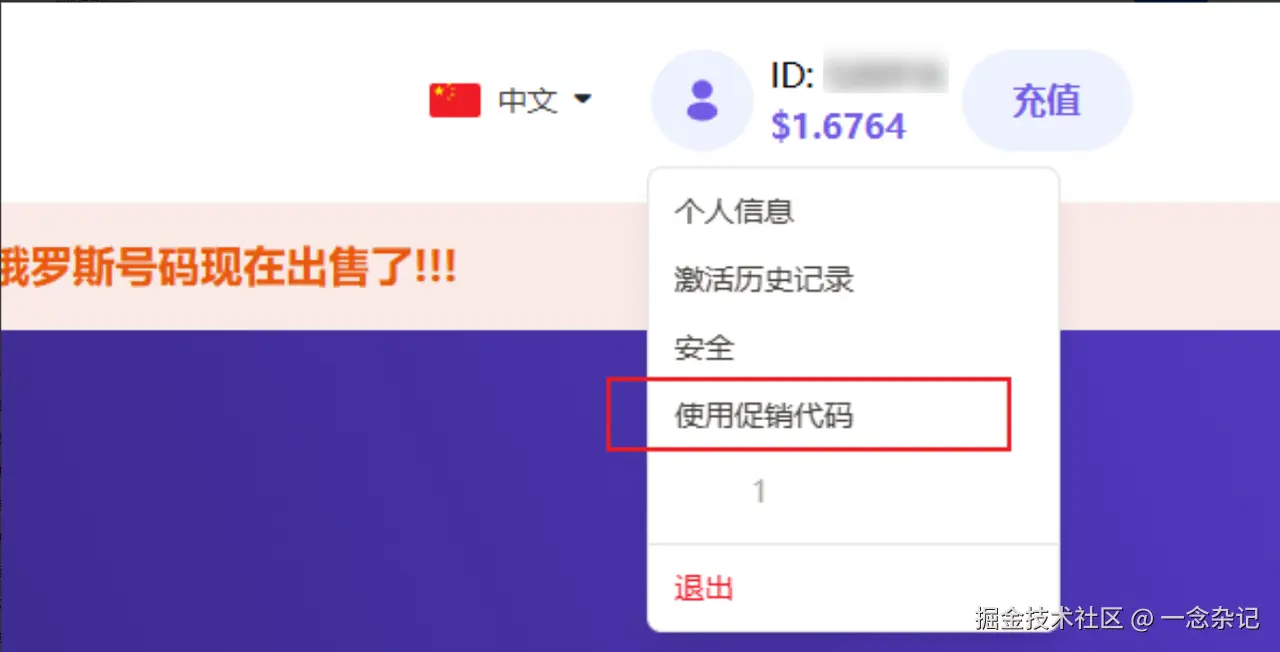The height and width of the screenshot is (652, 1280).
Task: Click the purple hero section background
Action: [320, 490]
